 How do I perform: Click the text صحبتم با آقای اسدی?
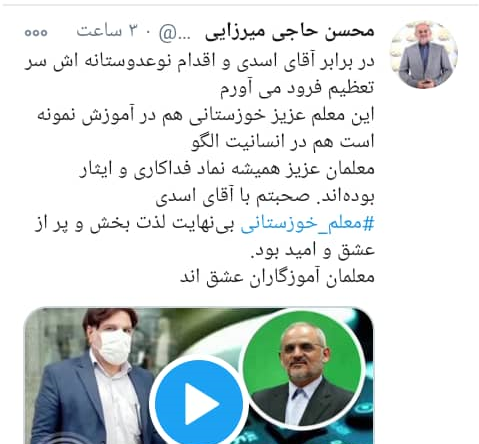tap(232, 197)
